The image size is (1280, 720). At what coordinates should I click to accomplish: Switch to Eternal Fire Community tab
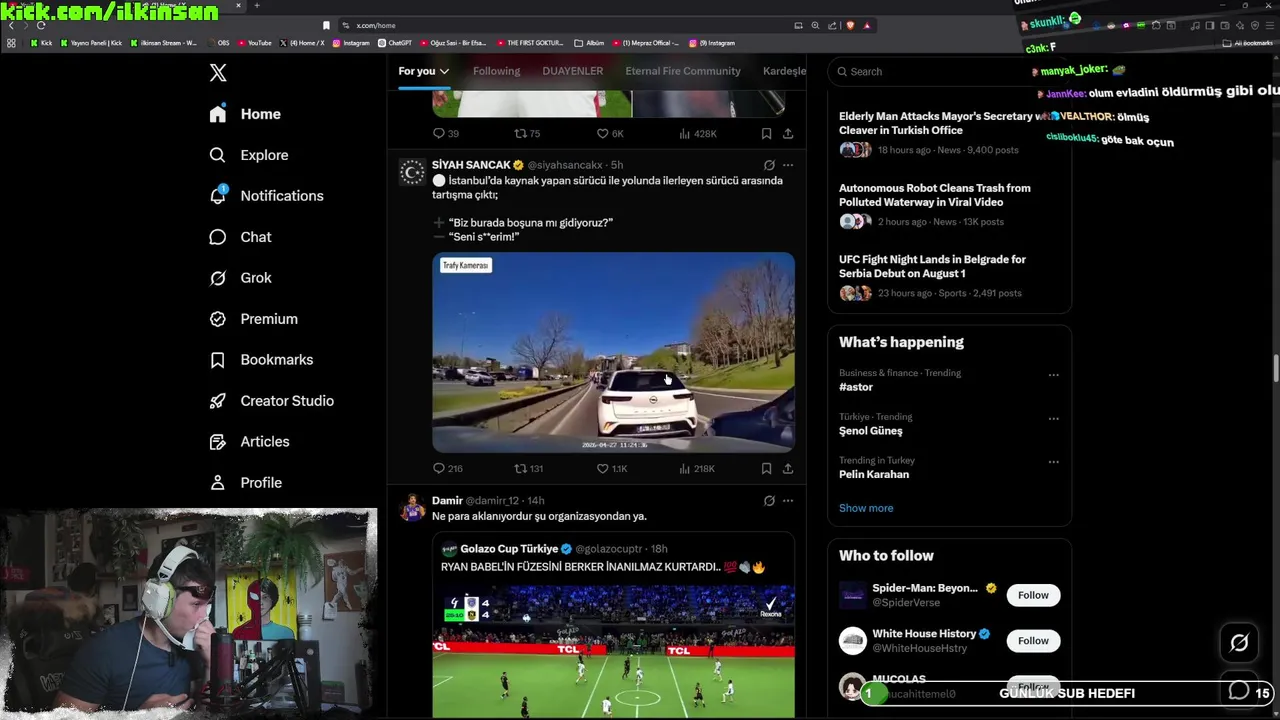coord(683,71)
